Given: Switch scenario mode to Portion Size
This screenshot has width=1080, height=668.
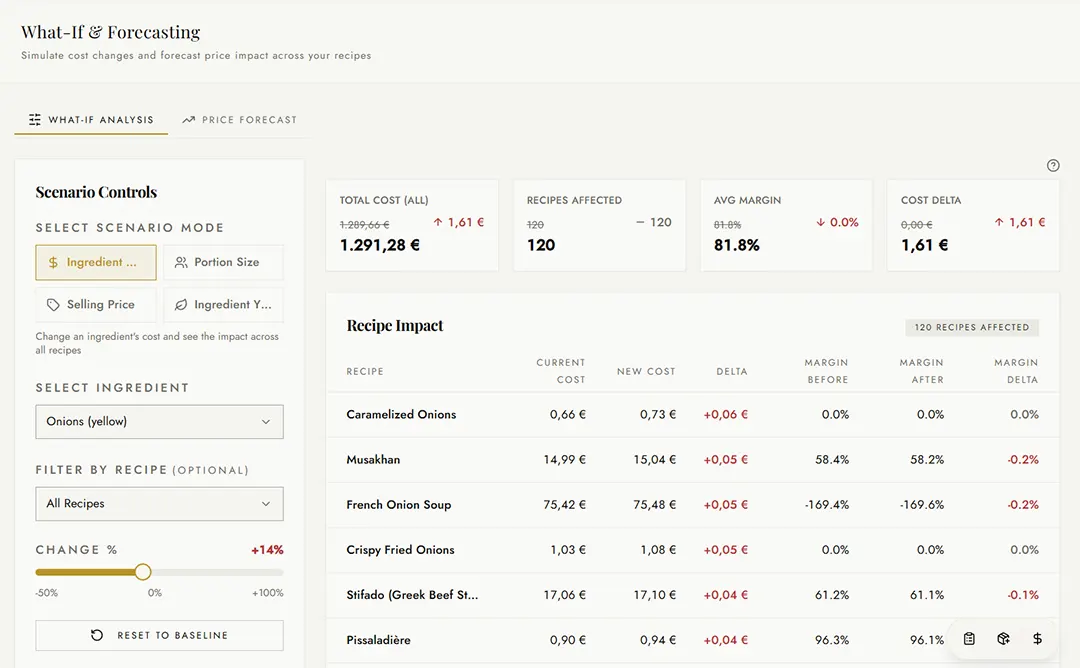Looking at the screenshot, I should click(223, 262).
